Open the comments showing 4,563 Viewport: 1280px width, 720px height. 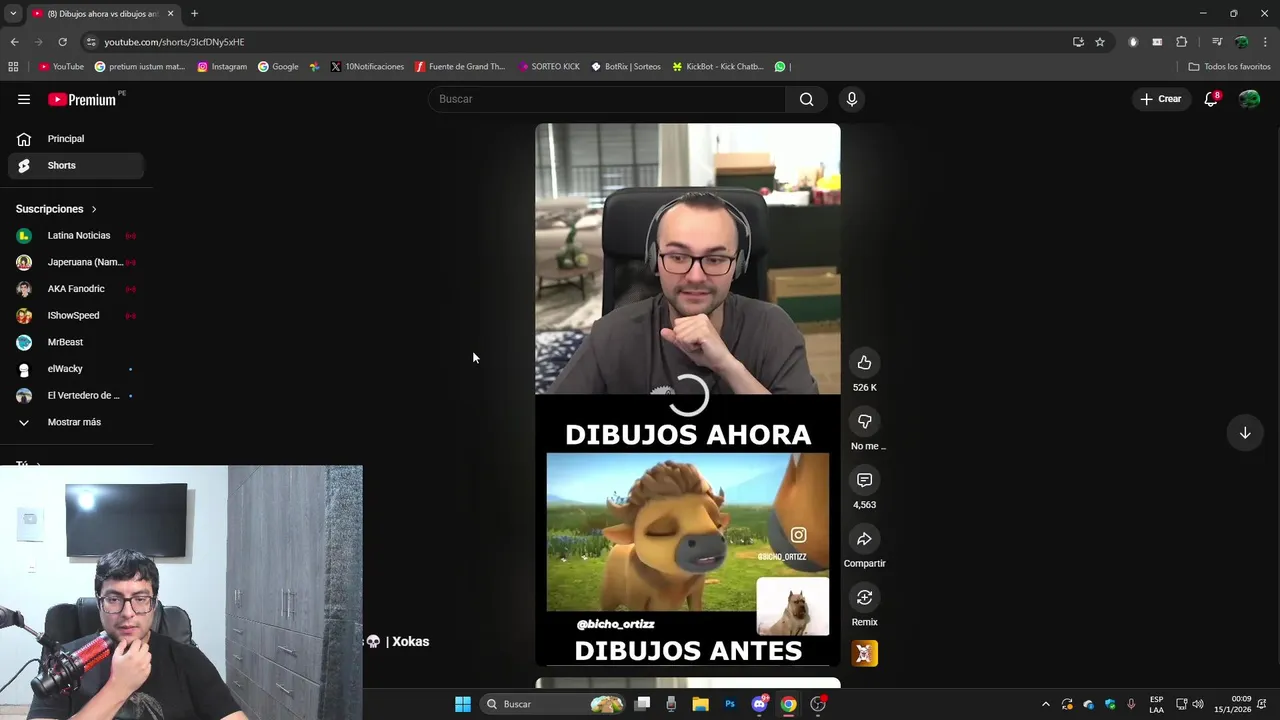864,480
